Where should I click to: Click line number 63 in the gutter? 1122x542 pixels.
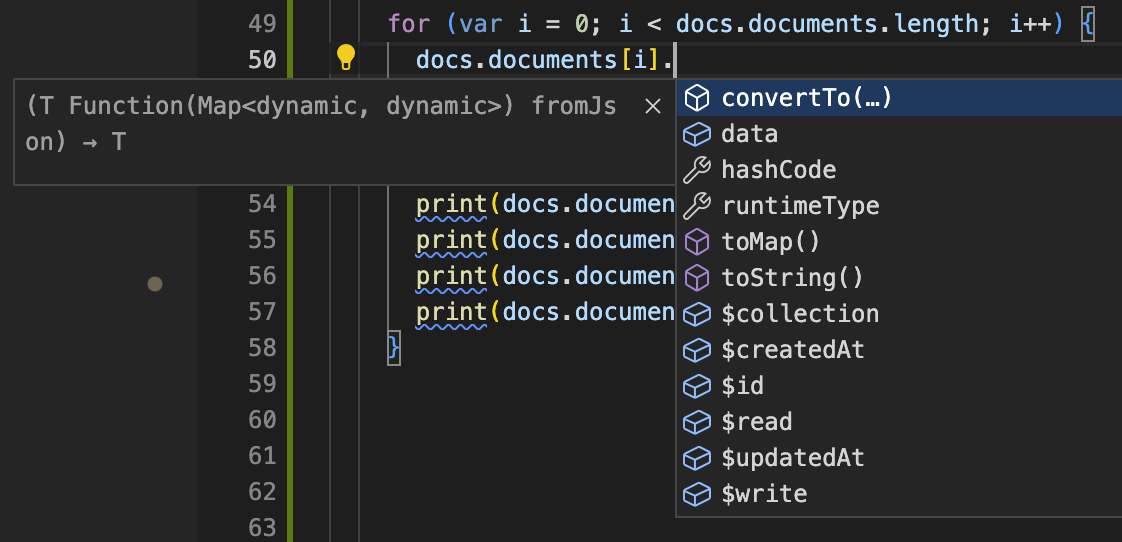click(262, 528)
